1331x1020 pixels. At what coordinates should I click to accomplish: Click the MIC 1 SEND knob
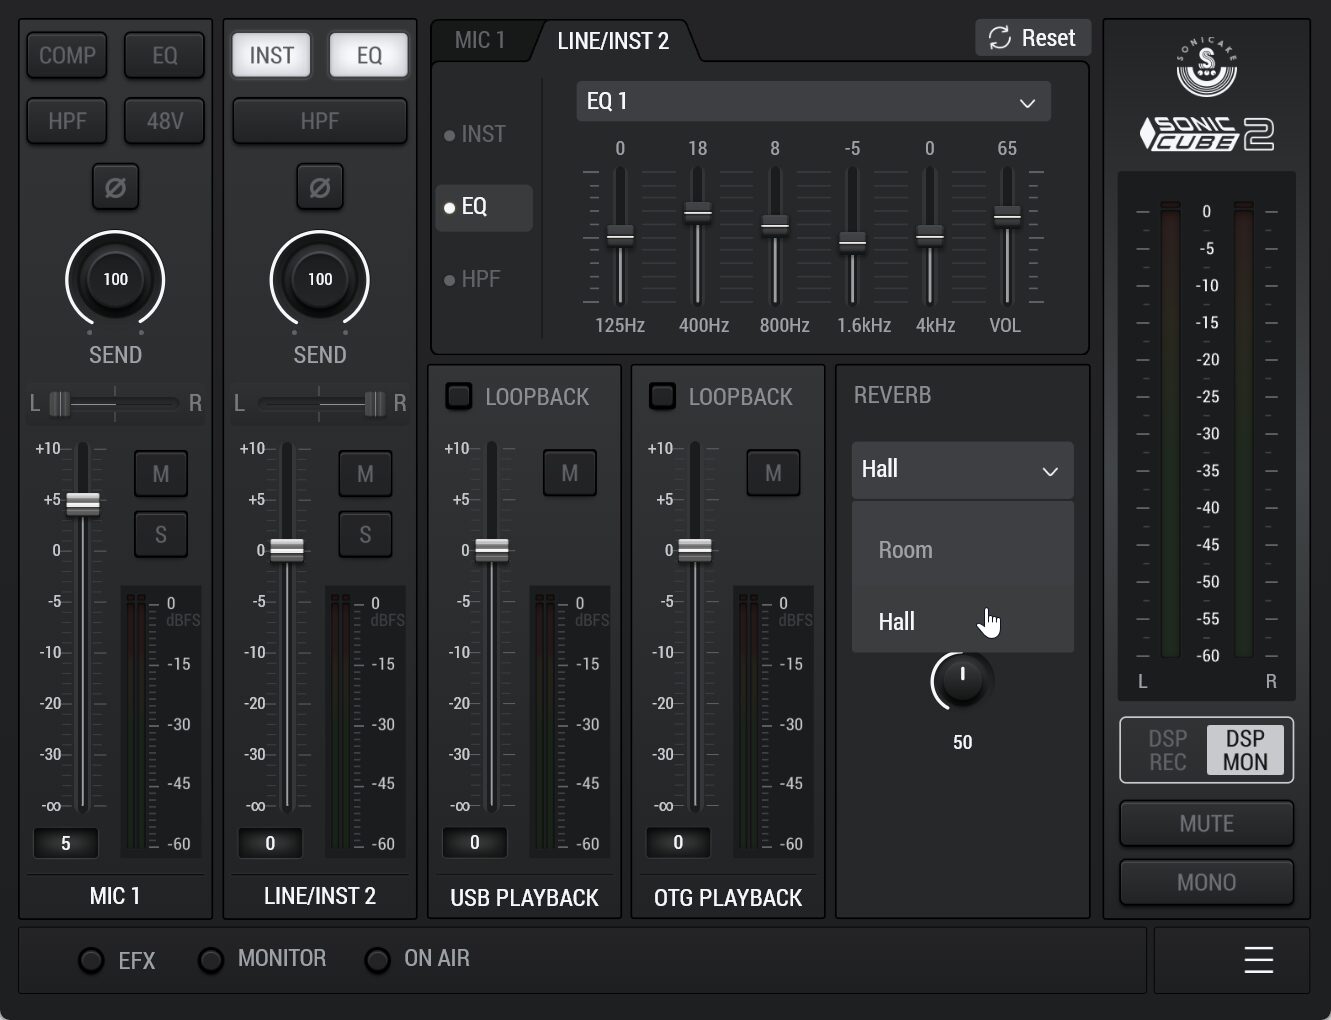point(115,280)
